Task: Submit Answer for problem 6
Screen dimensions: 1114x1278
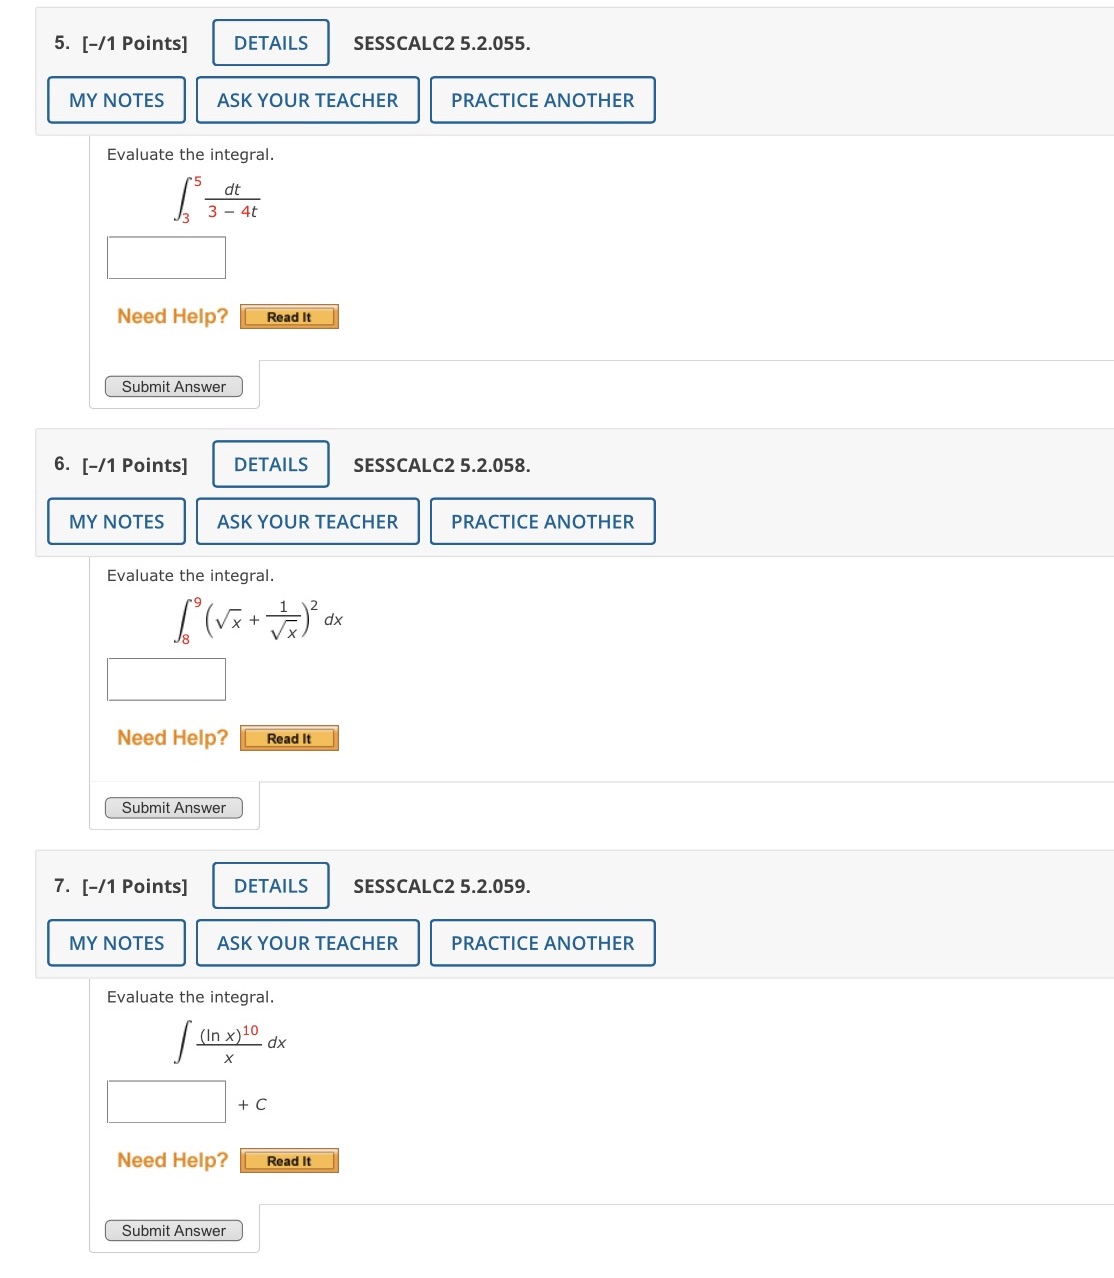Action: coord(173,807)
